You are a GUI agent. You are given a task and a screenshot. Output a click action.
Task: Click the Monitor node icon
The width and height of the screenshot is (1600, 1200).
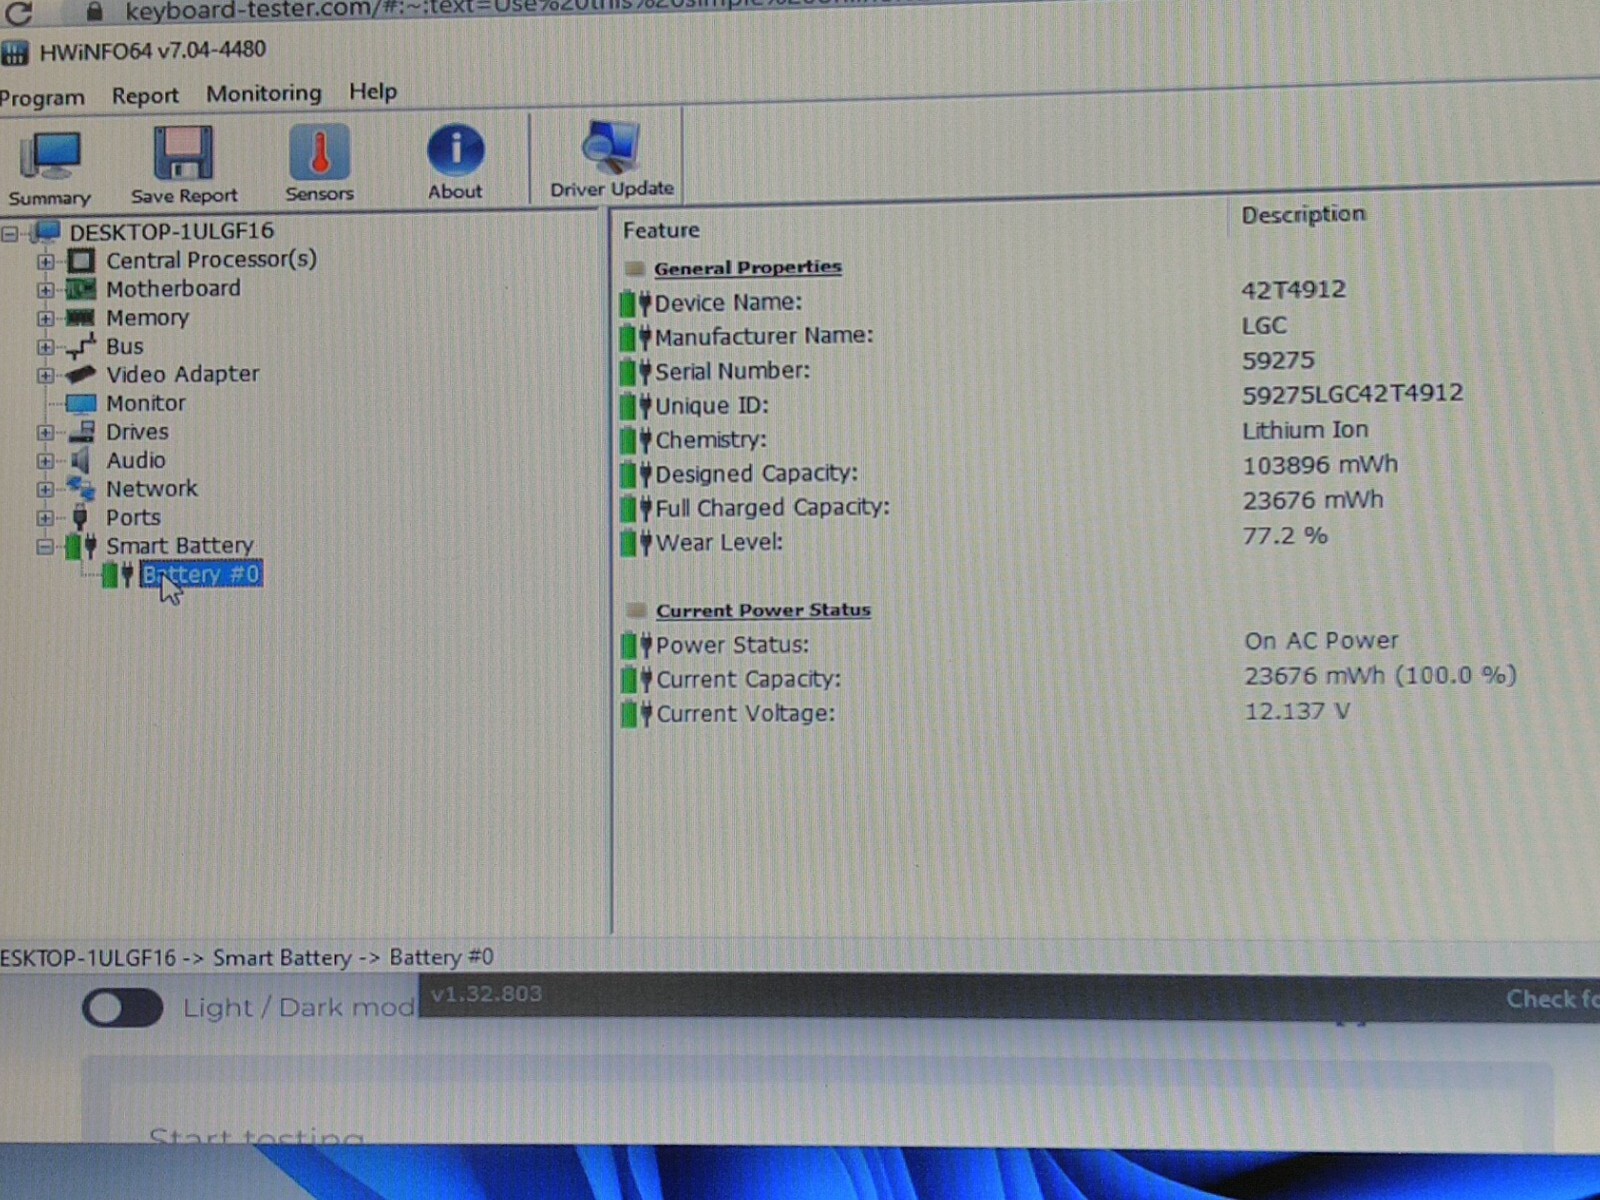tap(80, 404)
